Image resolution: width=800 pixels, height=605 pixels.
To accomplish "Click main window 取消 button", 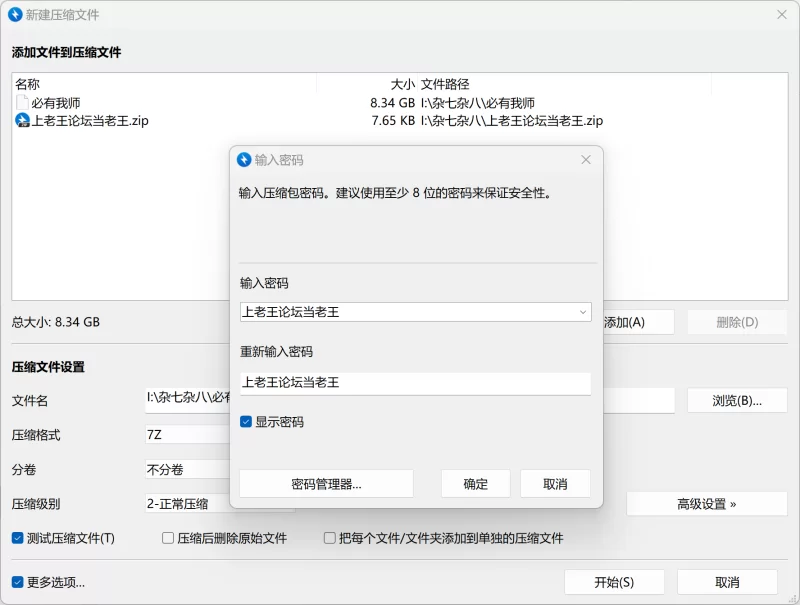I will 727,582.
